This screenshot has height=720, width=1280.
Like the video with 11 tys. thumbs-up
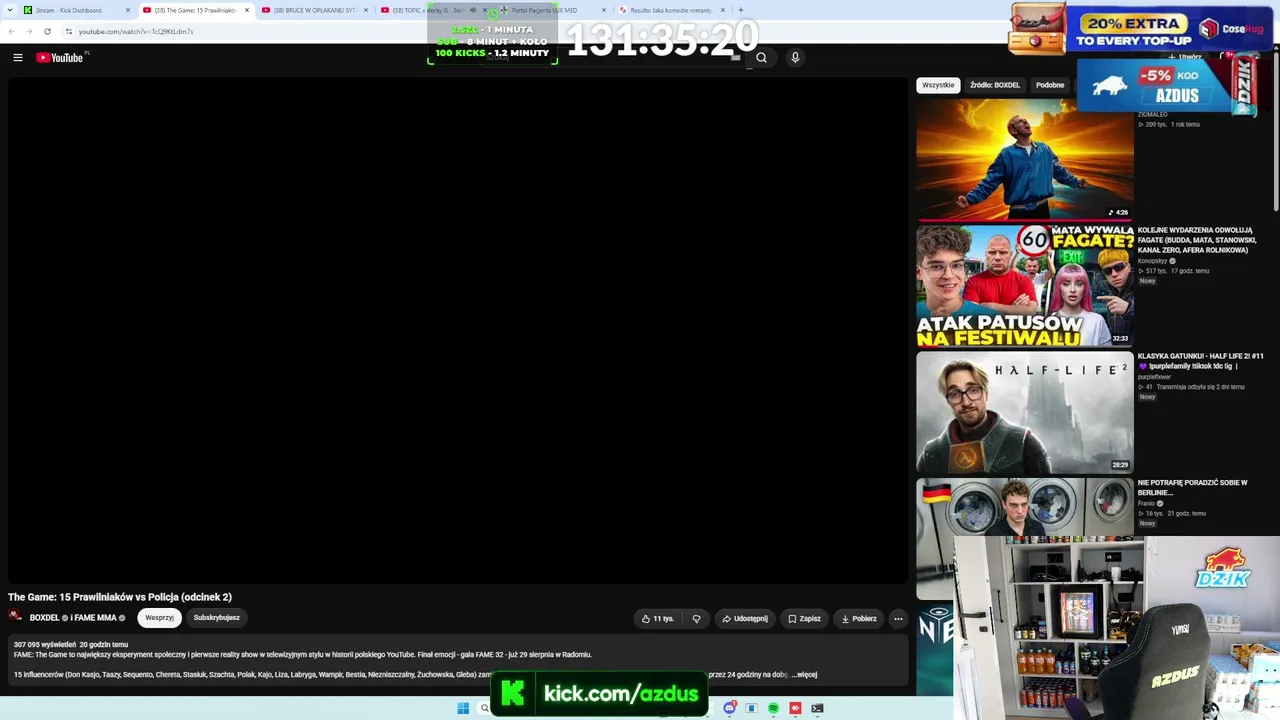point(657,619)
